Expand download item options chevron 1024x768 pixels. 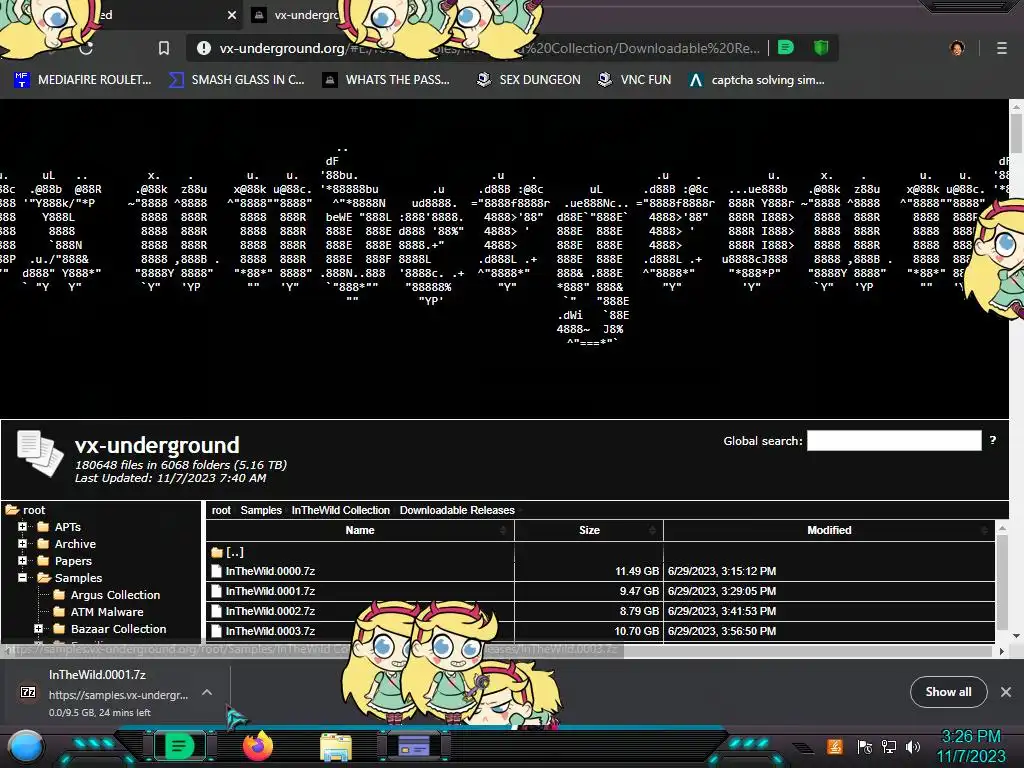tap(206, 692)
